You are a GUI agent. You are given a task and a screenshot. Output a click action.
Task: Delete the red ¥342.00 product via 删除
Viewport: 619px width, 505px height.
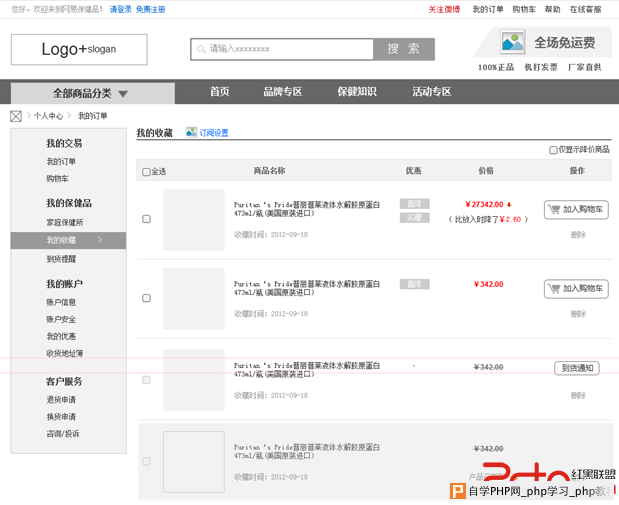[x=578, y=314]
